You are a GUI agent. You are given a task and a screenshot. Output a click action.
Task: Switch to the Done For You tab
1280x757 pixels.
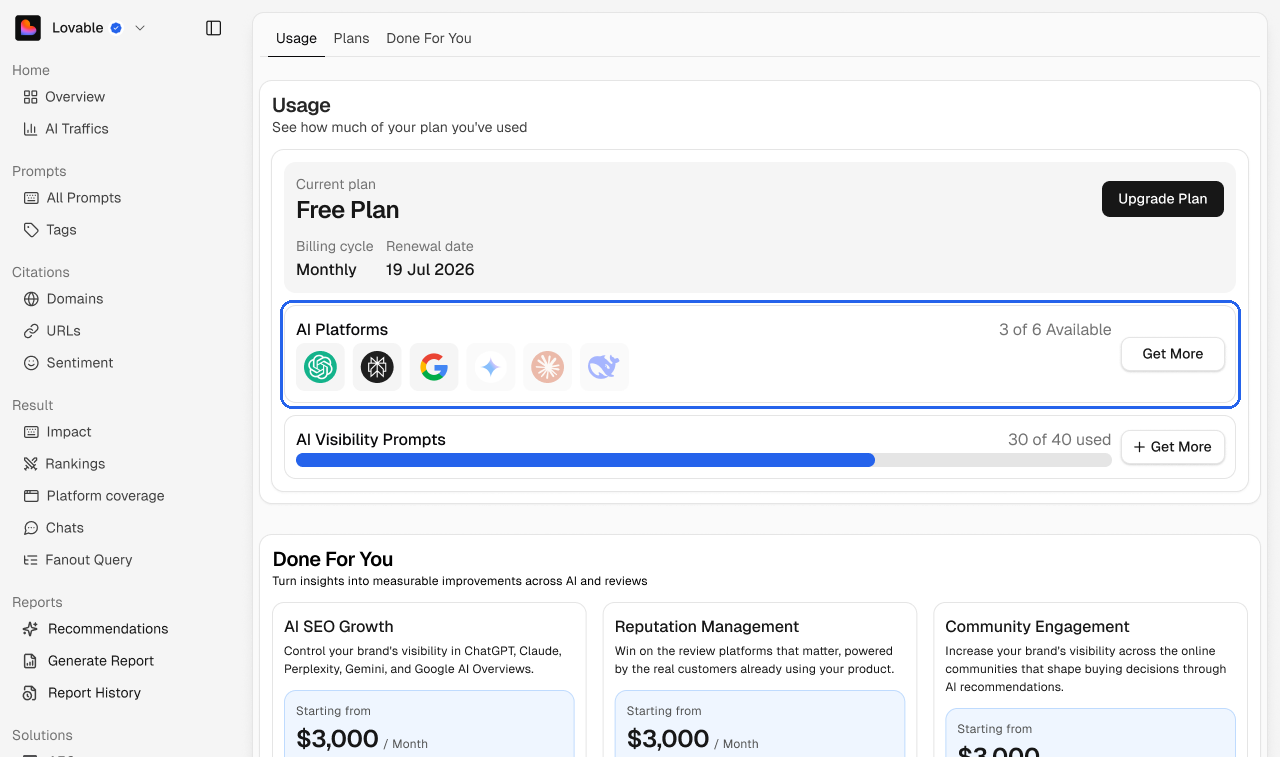(429, 38)
